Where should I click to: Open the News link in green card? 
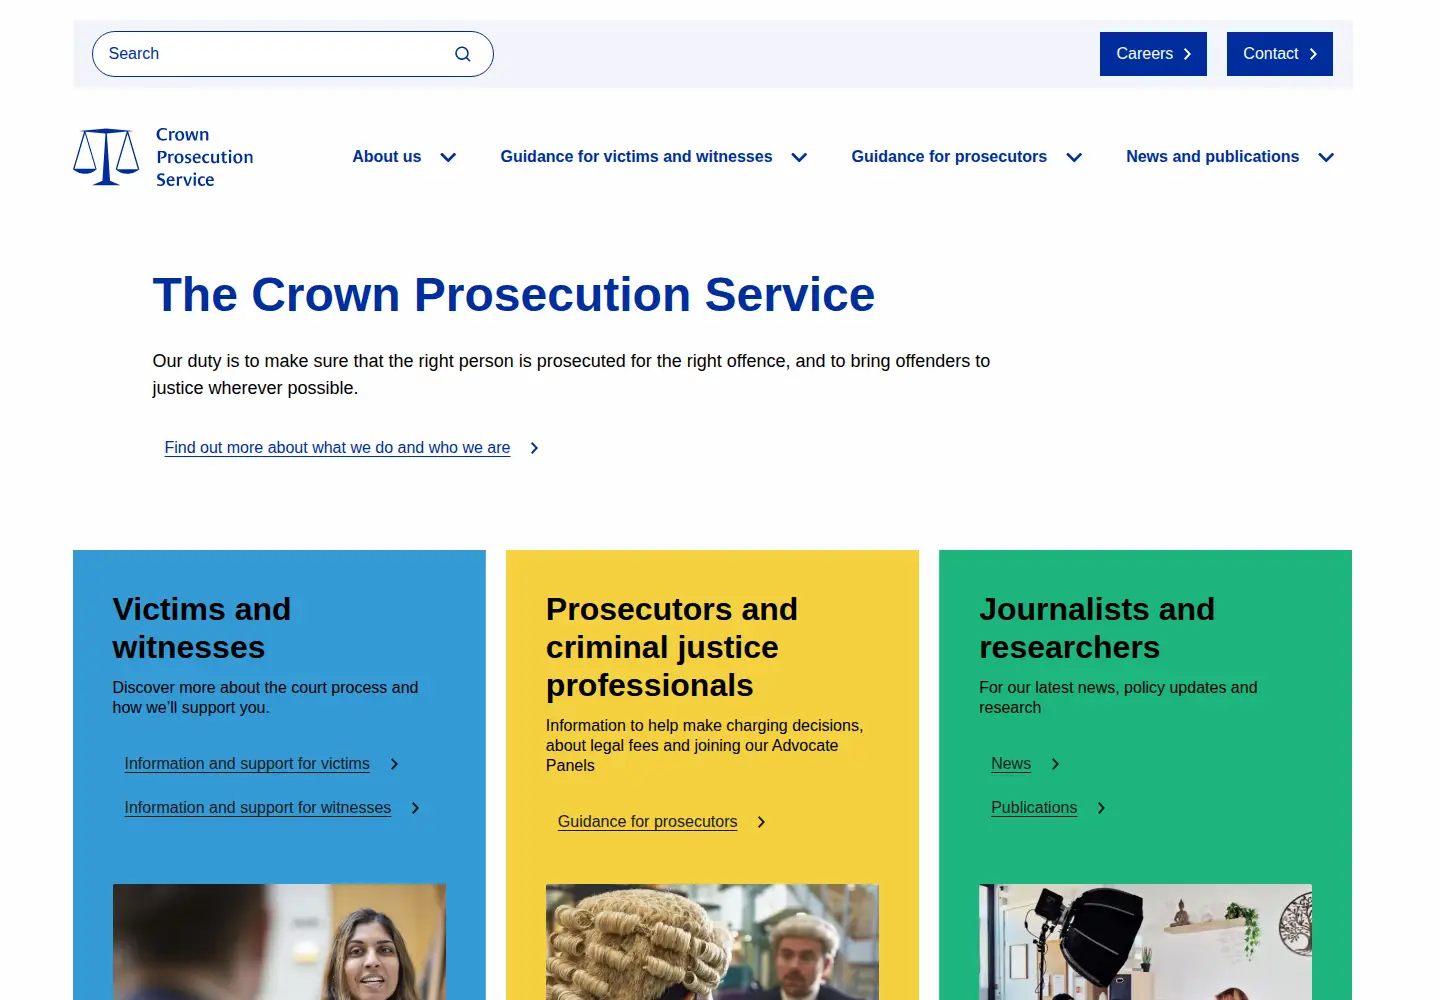1011,764
